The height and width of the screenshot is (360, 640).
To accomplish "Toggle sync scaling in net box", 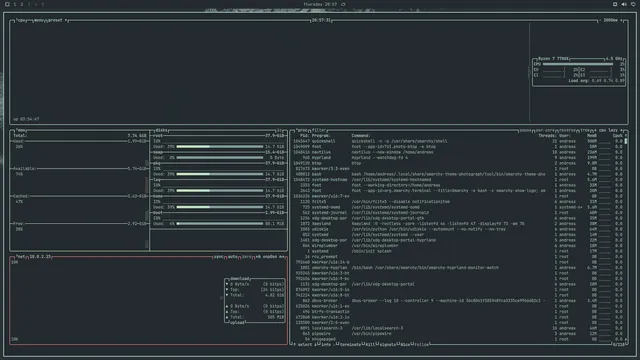I will [218, 257].
